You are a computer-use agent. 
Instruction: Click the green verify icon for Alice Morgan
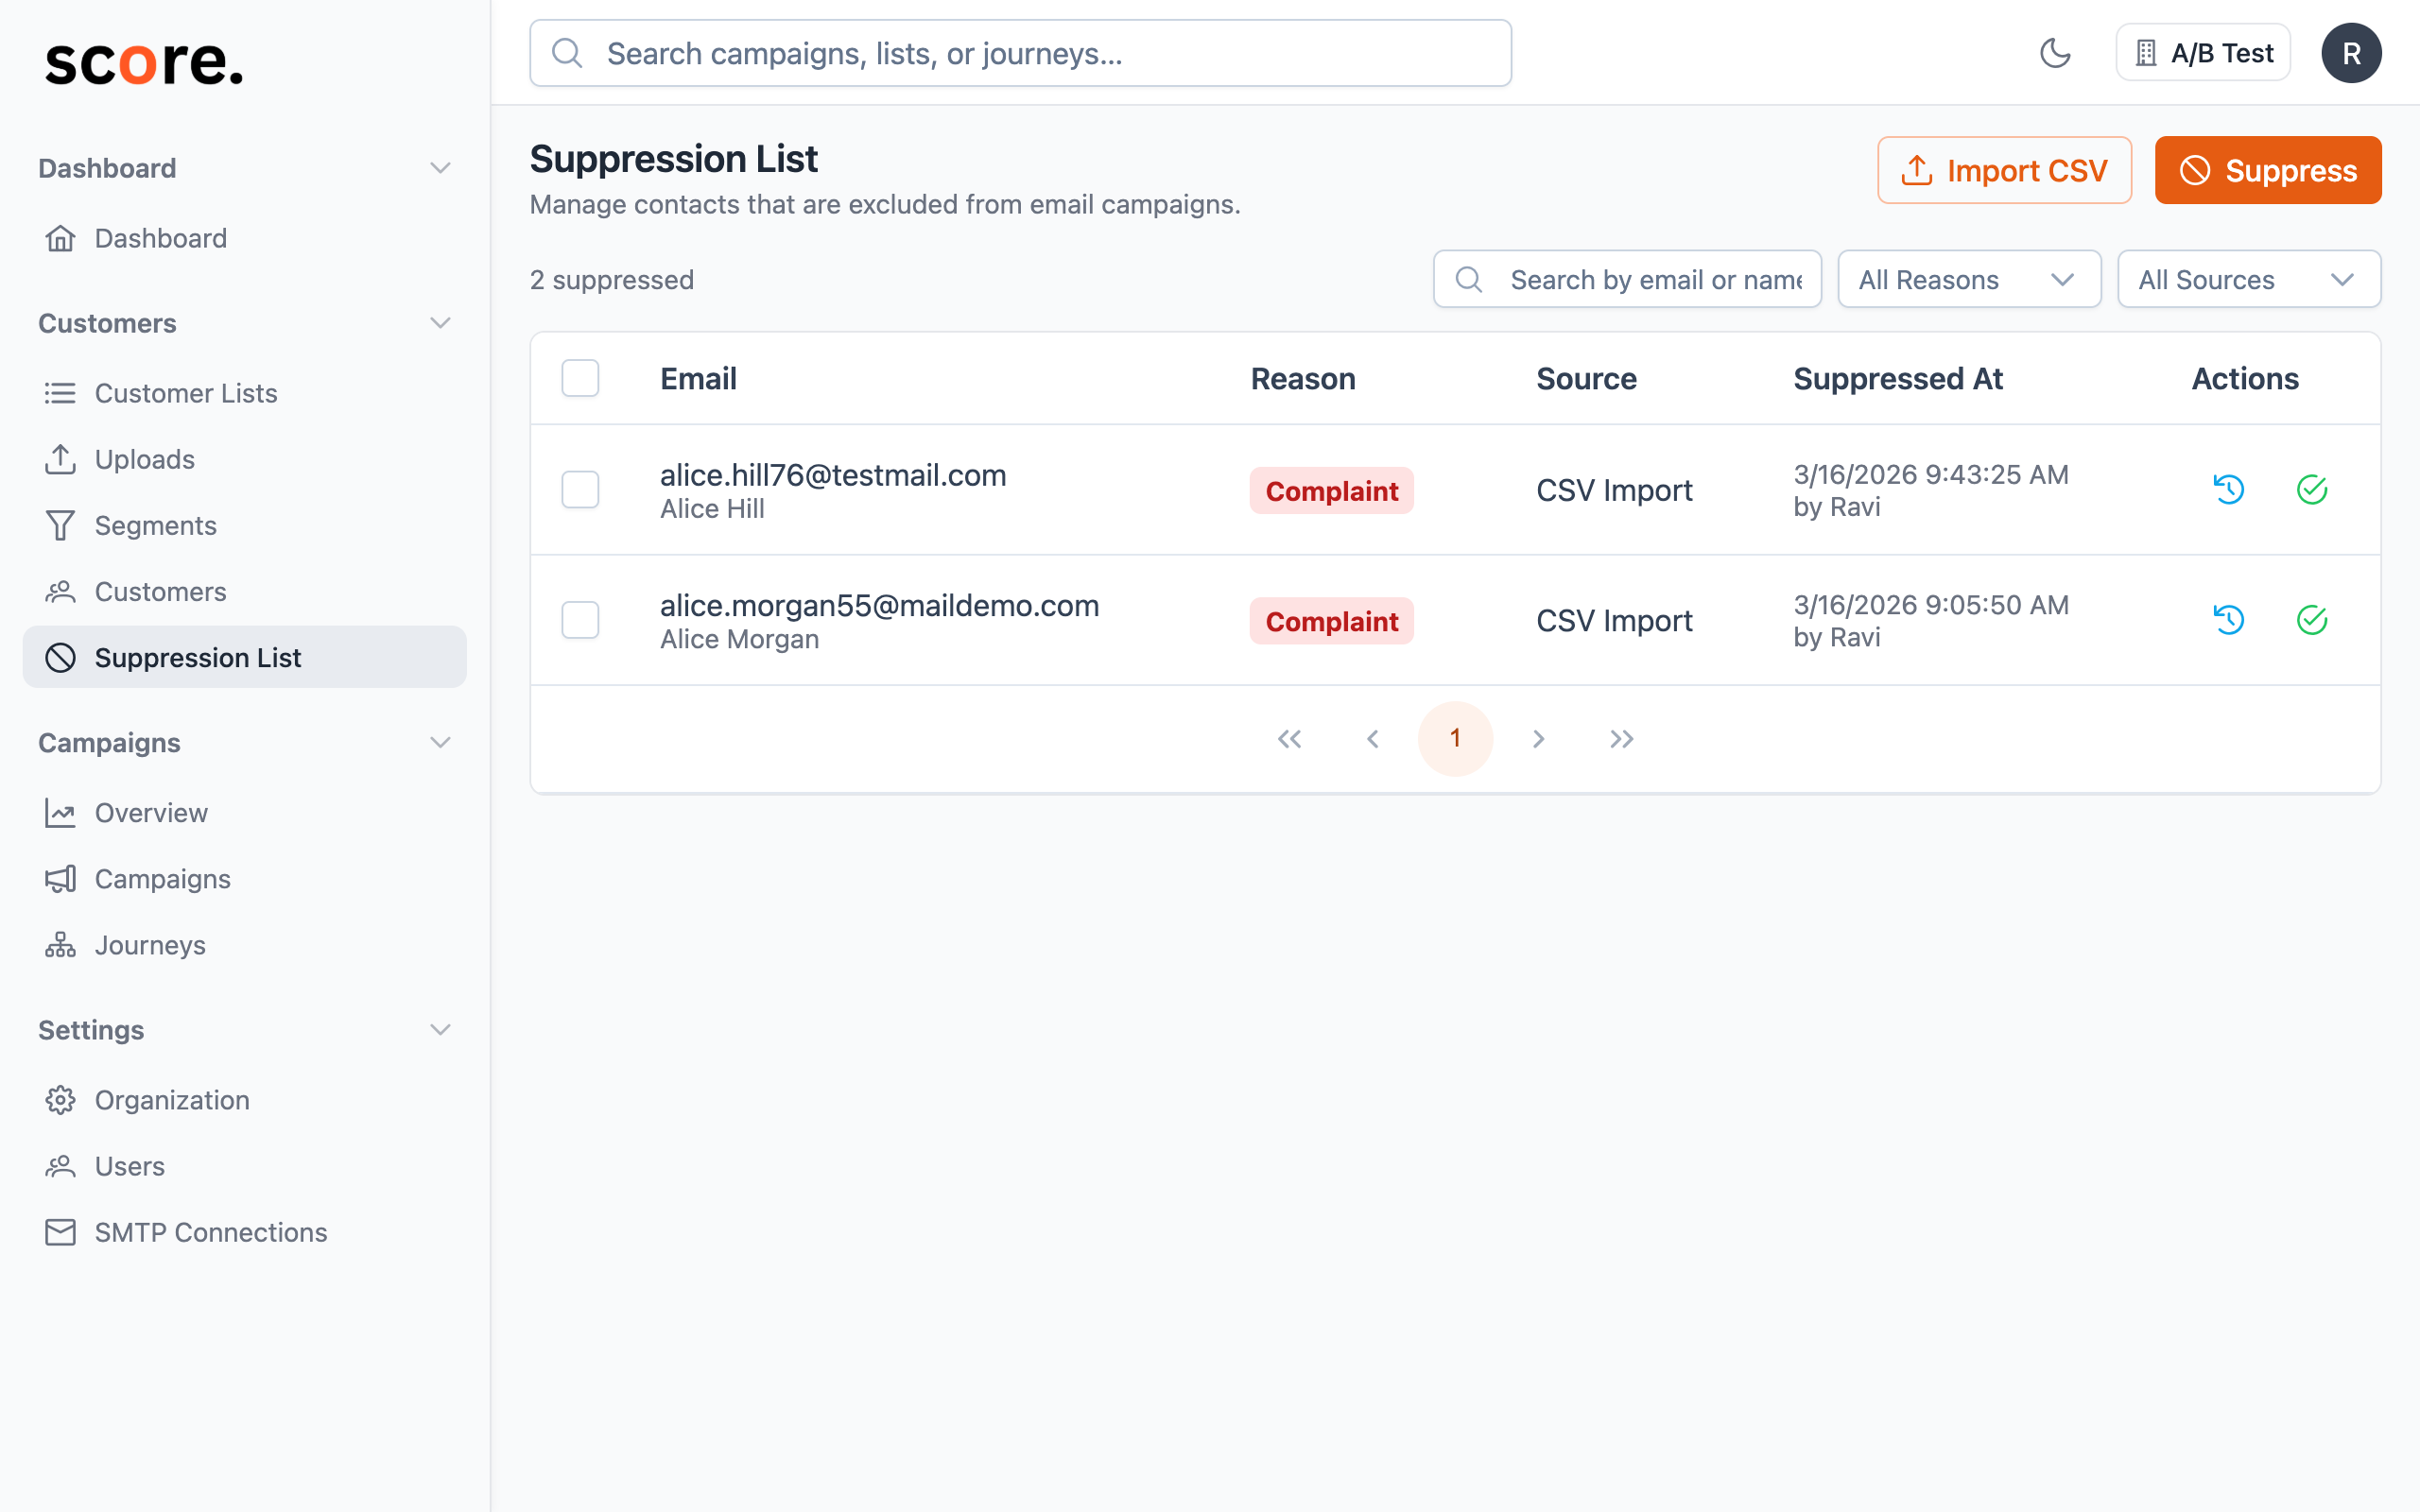pyautogui.click(x=2313, y=620)
